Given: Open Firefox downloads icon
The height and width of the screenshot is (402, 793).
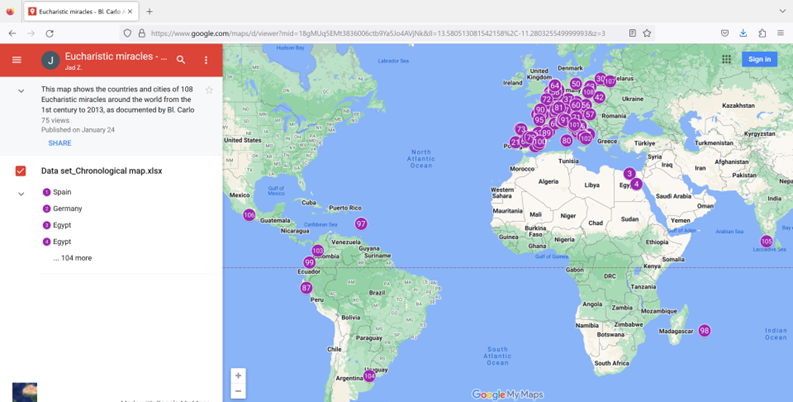Looking at the screenshot, I should [x=743, y=33].
